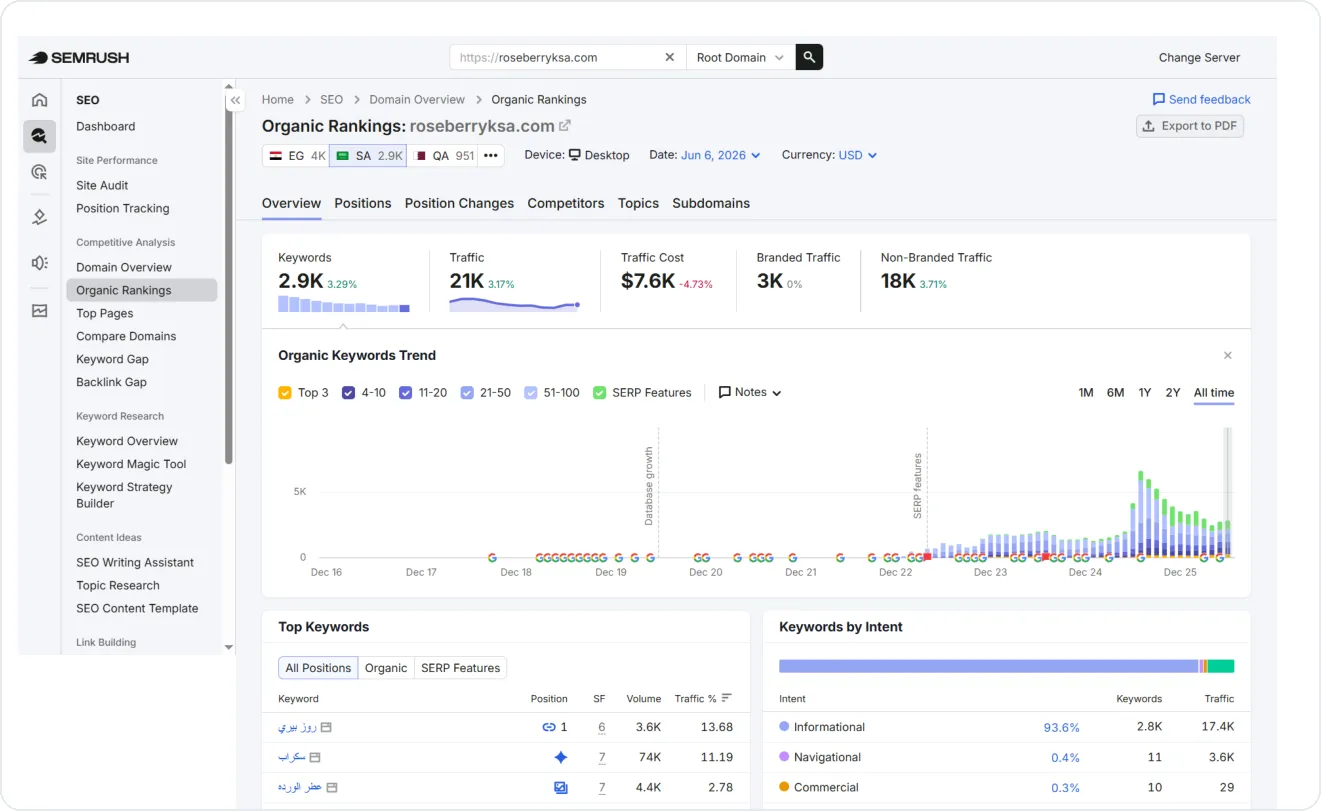The height and width of the screenshot is (811, 1321).
Task: Select the SA database chip
Action: pyautogui.click(x=367, y=156)
